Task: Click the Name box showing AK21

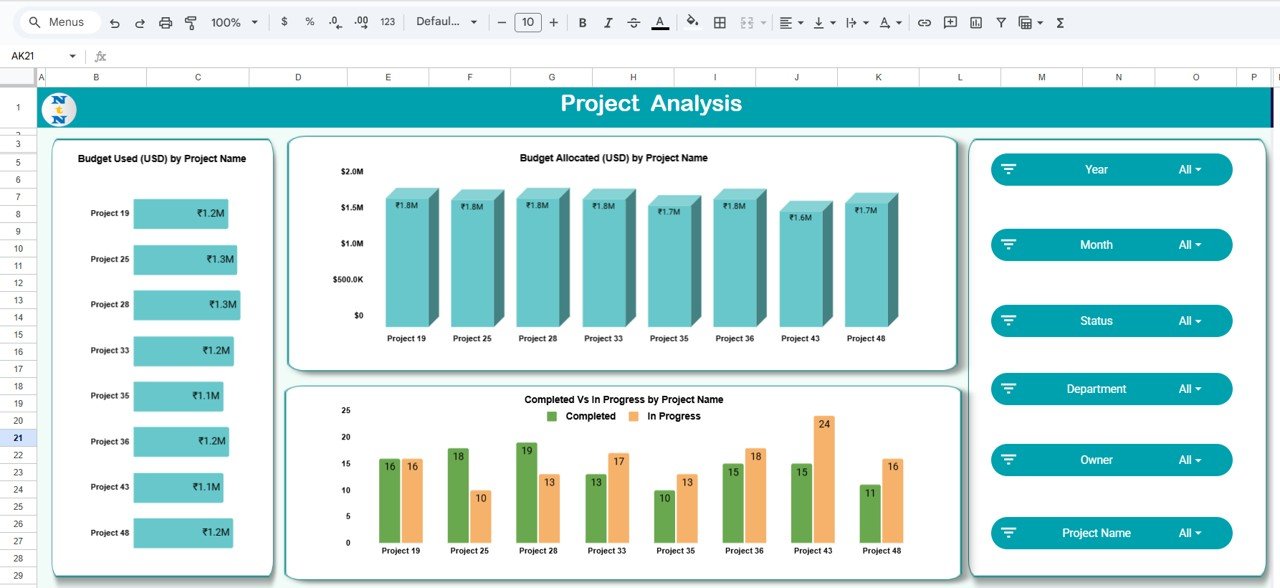Action: [x=42, y=56]
